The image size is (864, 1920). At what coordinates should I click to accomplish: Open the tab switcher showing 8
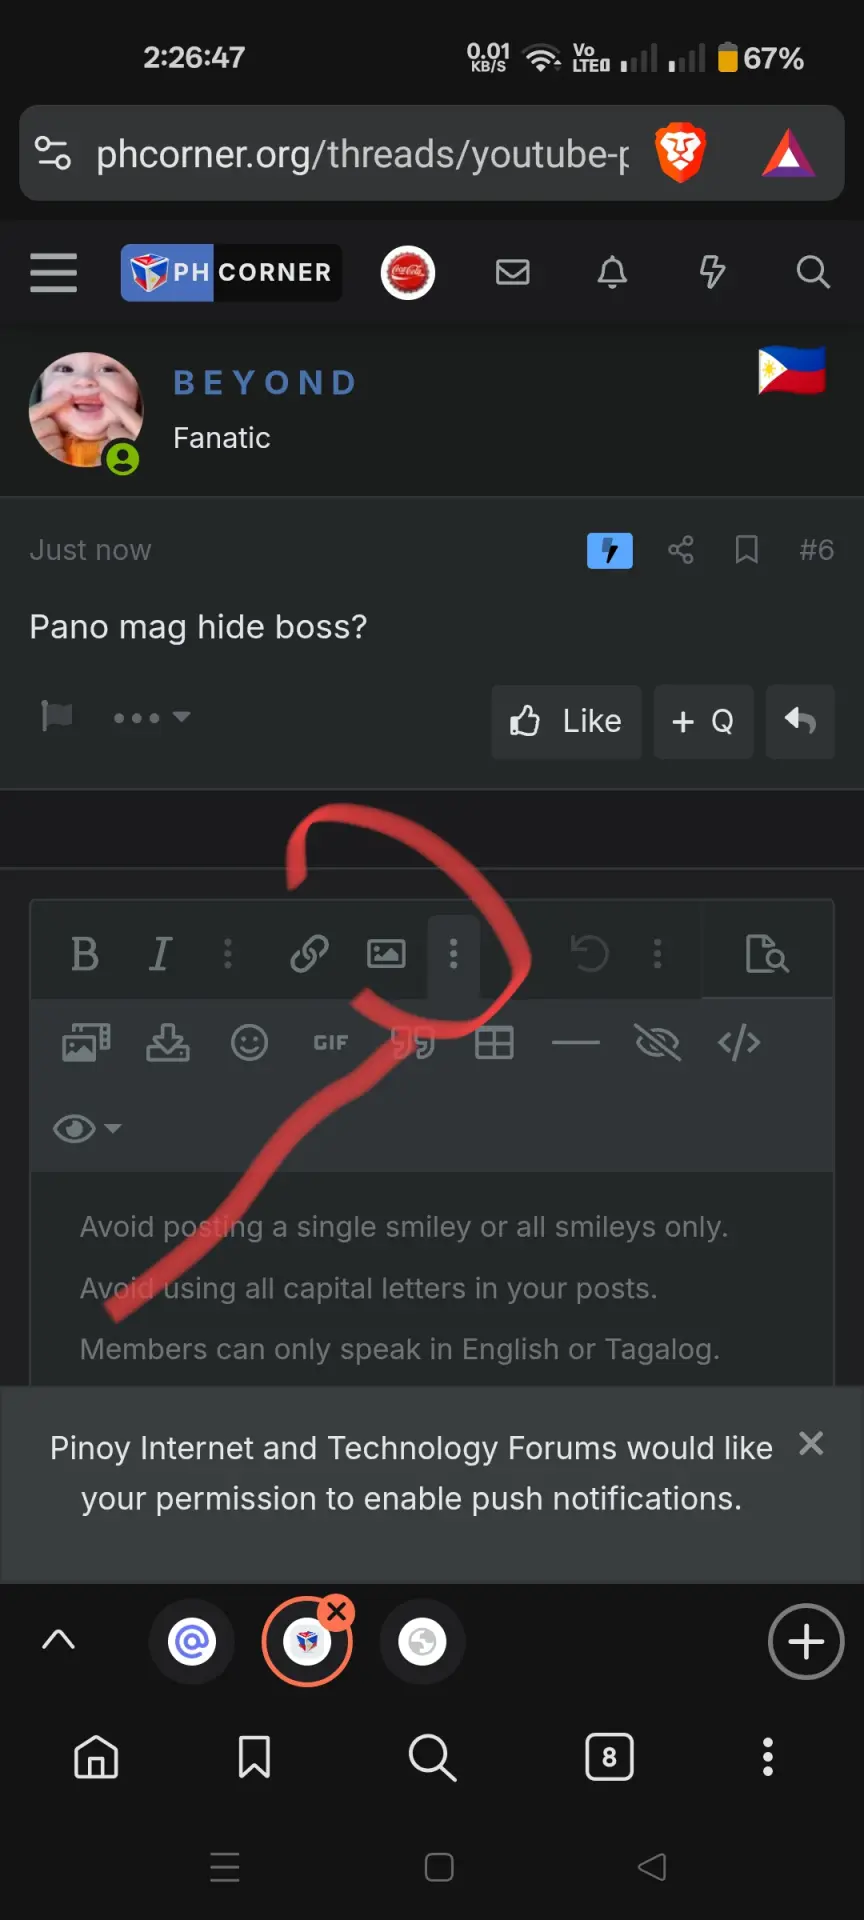(x=609, y=1756)
